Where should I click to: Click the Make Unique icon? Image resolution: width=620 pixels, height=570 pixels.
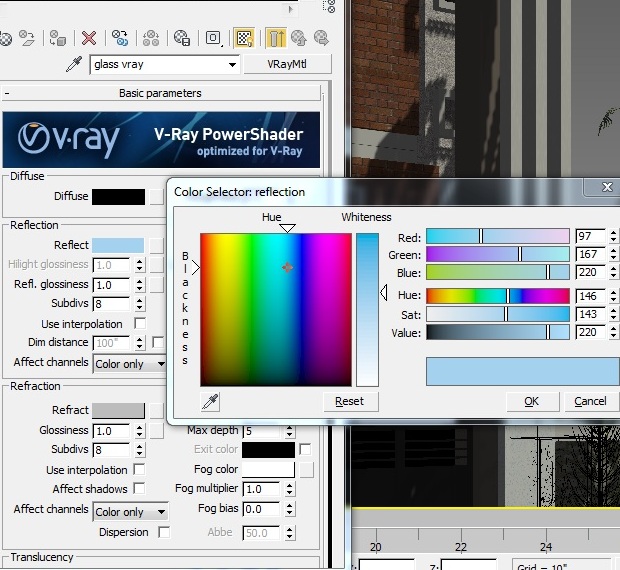[x=151, y=38]
